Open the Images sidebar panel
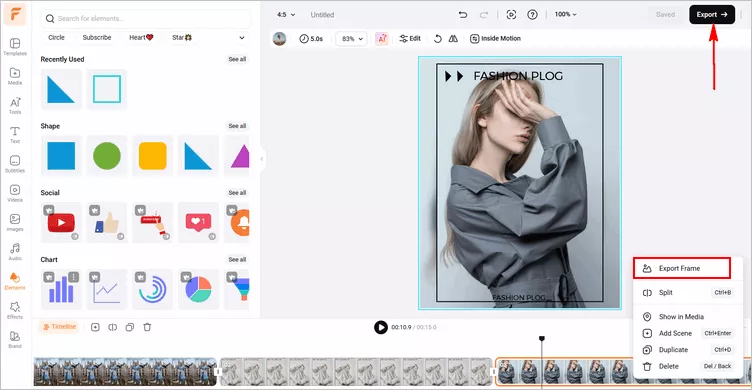Image resolution: width=752 pixels, height=390 pixels. (15, 223)
